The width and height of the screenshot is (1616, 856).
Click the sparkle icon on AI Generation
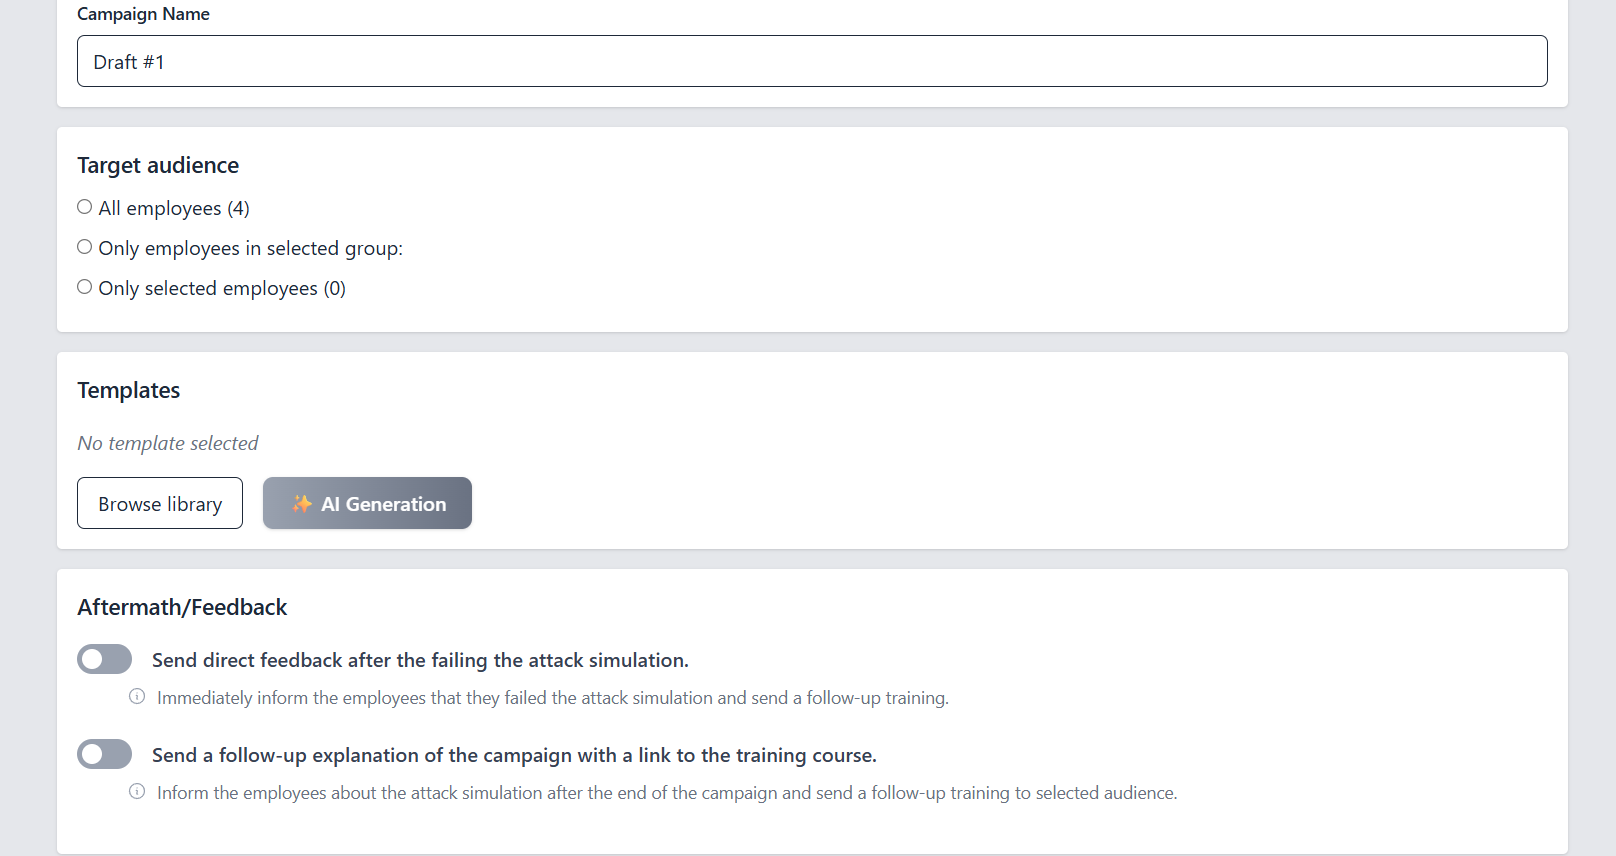(301, 503)
